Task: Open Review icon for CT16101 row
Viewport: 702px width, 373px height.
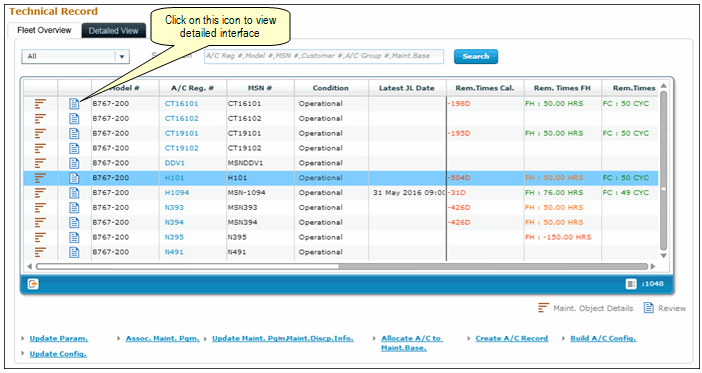Action: [x=74, y=104]
